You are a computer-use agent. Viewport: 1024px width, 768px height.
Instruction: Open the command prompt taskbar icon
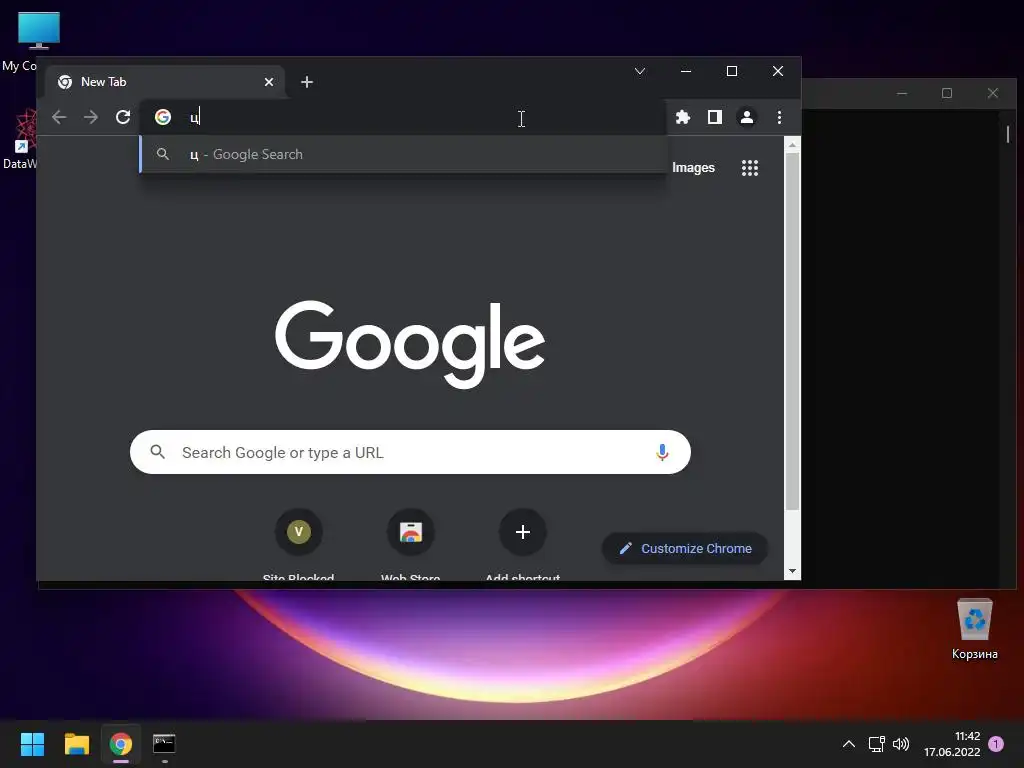164,744
